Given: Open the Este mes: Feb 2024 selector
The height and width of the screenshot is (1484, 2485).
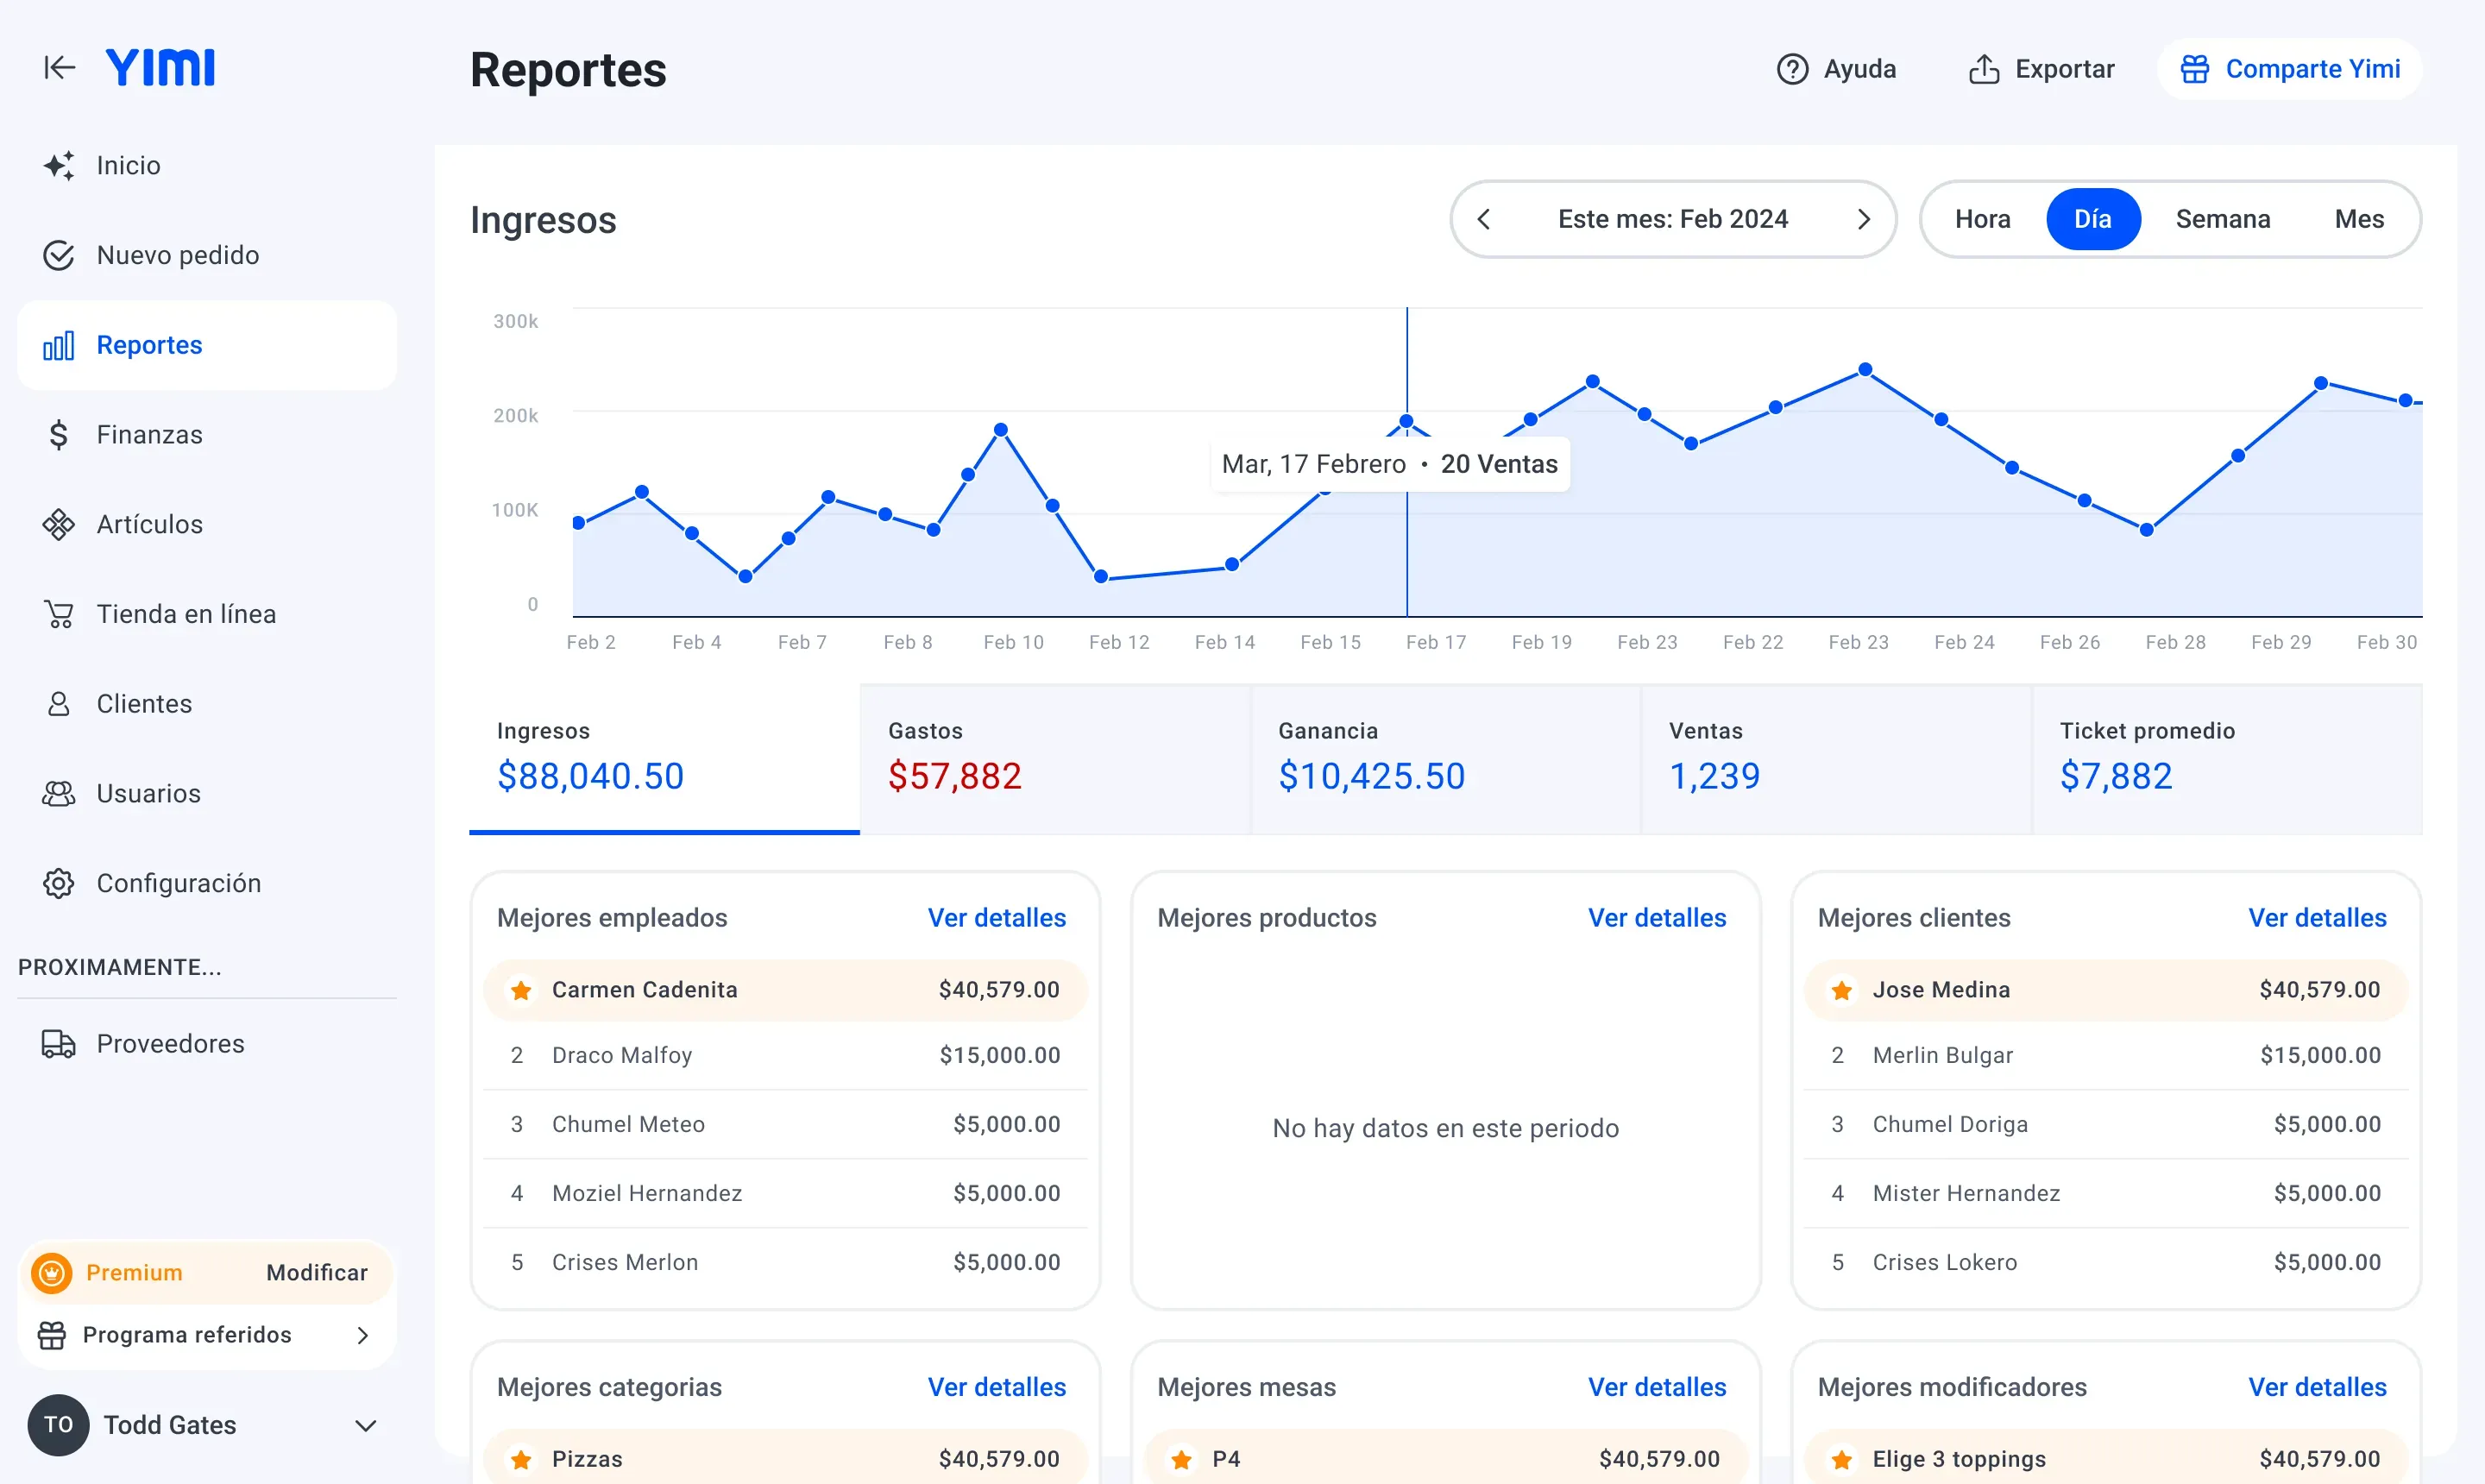Looking at the screenshot, I should [x=1673, y=219].
